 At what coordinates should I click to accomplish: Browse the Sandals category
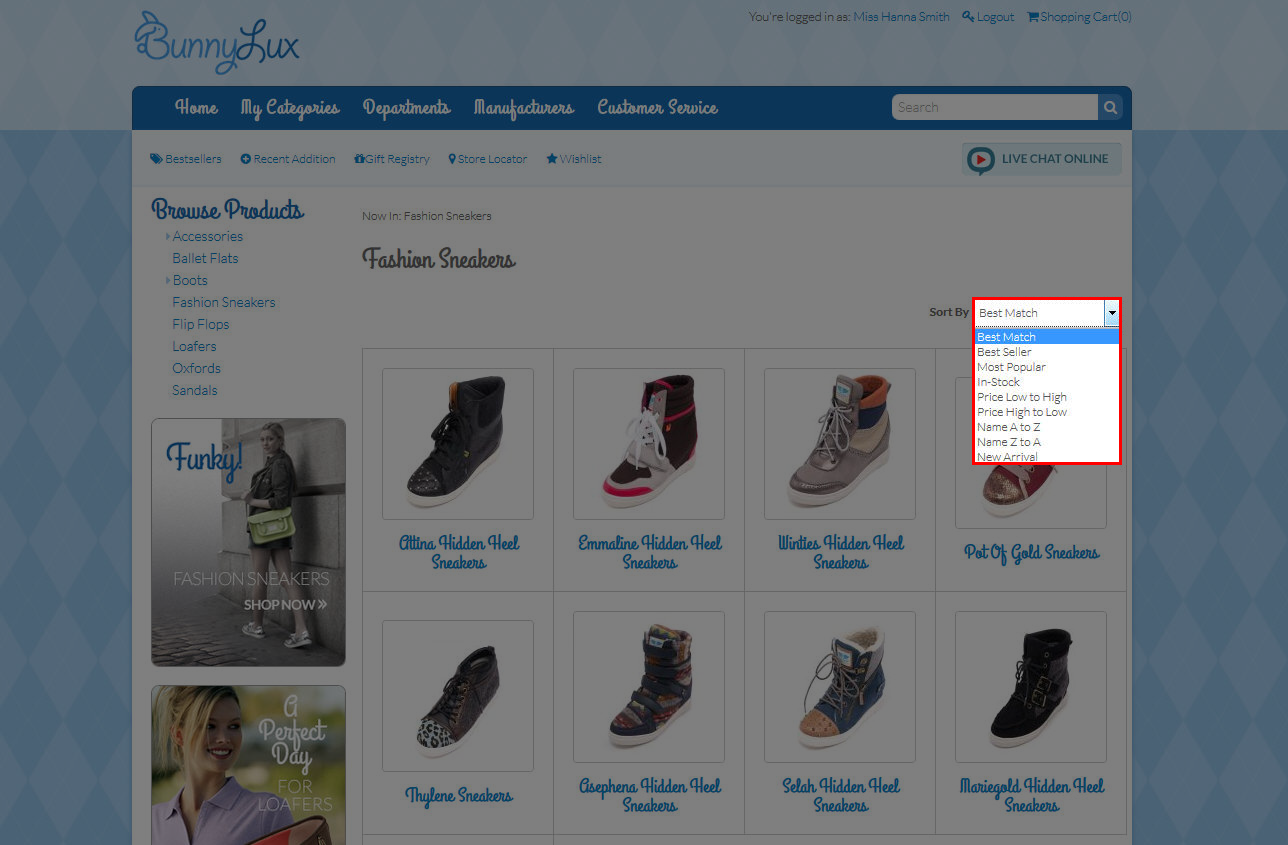pos(195,391)
